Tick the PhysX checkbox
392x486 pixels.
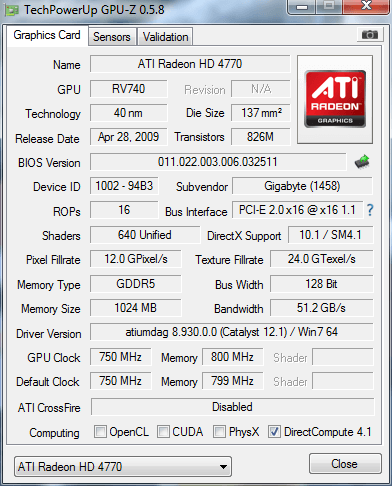[219, 431]
